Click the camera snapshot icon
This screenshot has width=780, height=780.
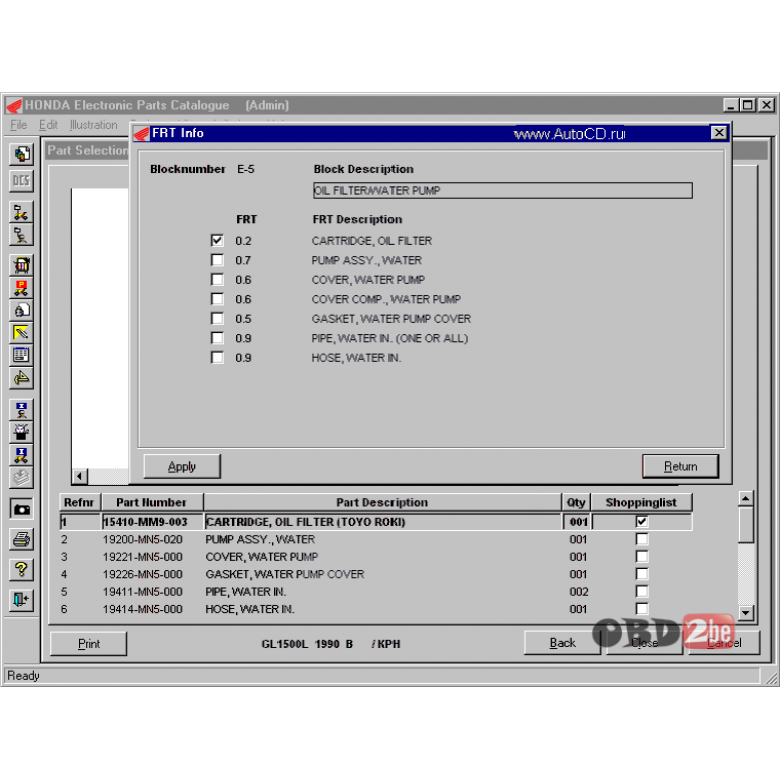coord(21,509)
